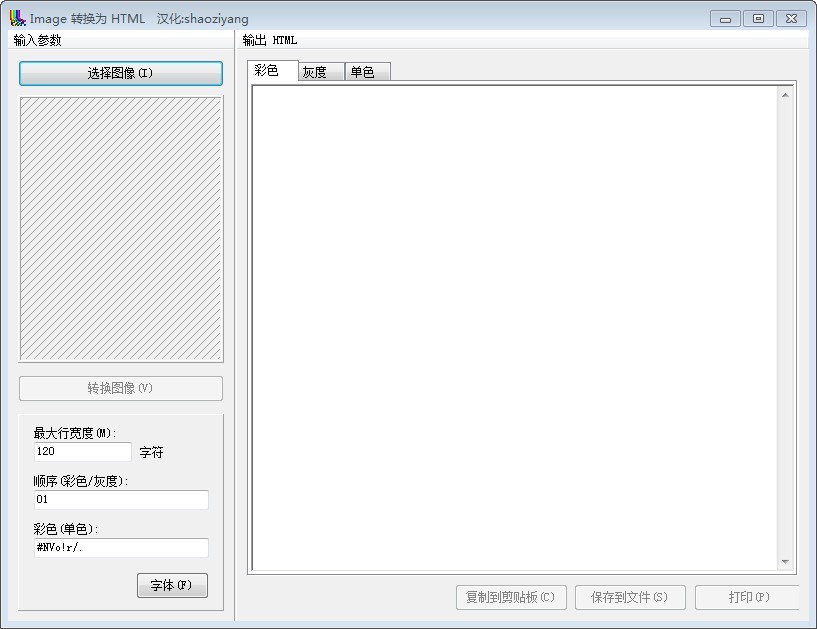Switch to the 彩色 tab
The image size is (817, 629).
pos(273,70)
